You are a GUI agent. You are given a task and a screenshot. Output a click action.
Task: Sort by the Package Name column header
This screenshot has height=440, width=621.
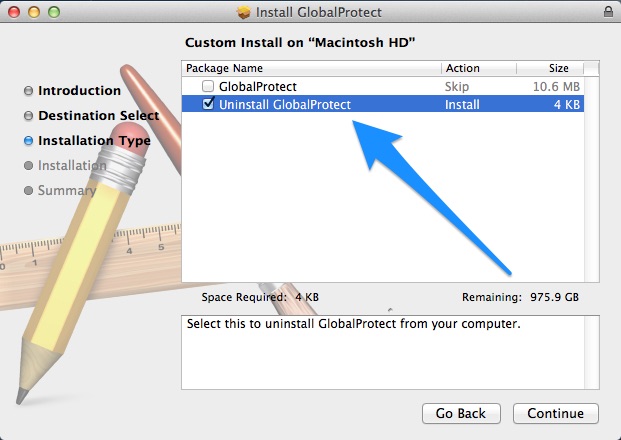(311, 68)
